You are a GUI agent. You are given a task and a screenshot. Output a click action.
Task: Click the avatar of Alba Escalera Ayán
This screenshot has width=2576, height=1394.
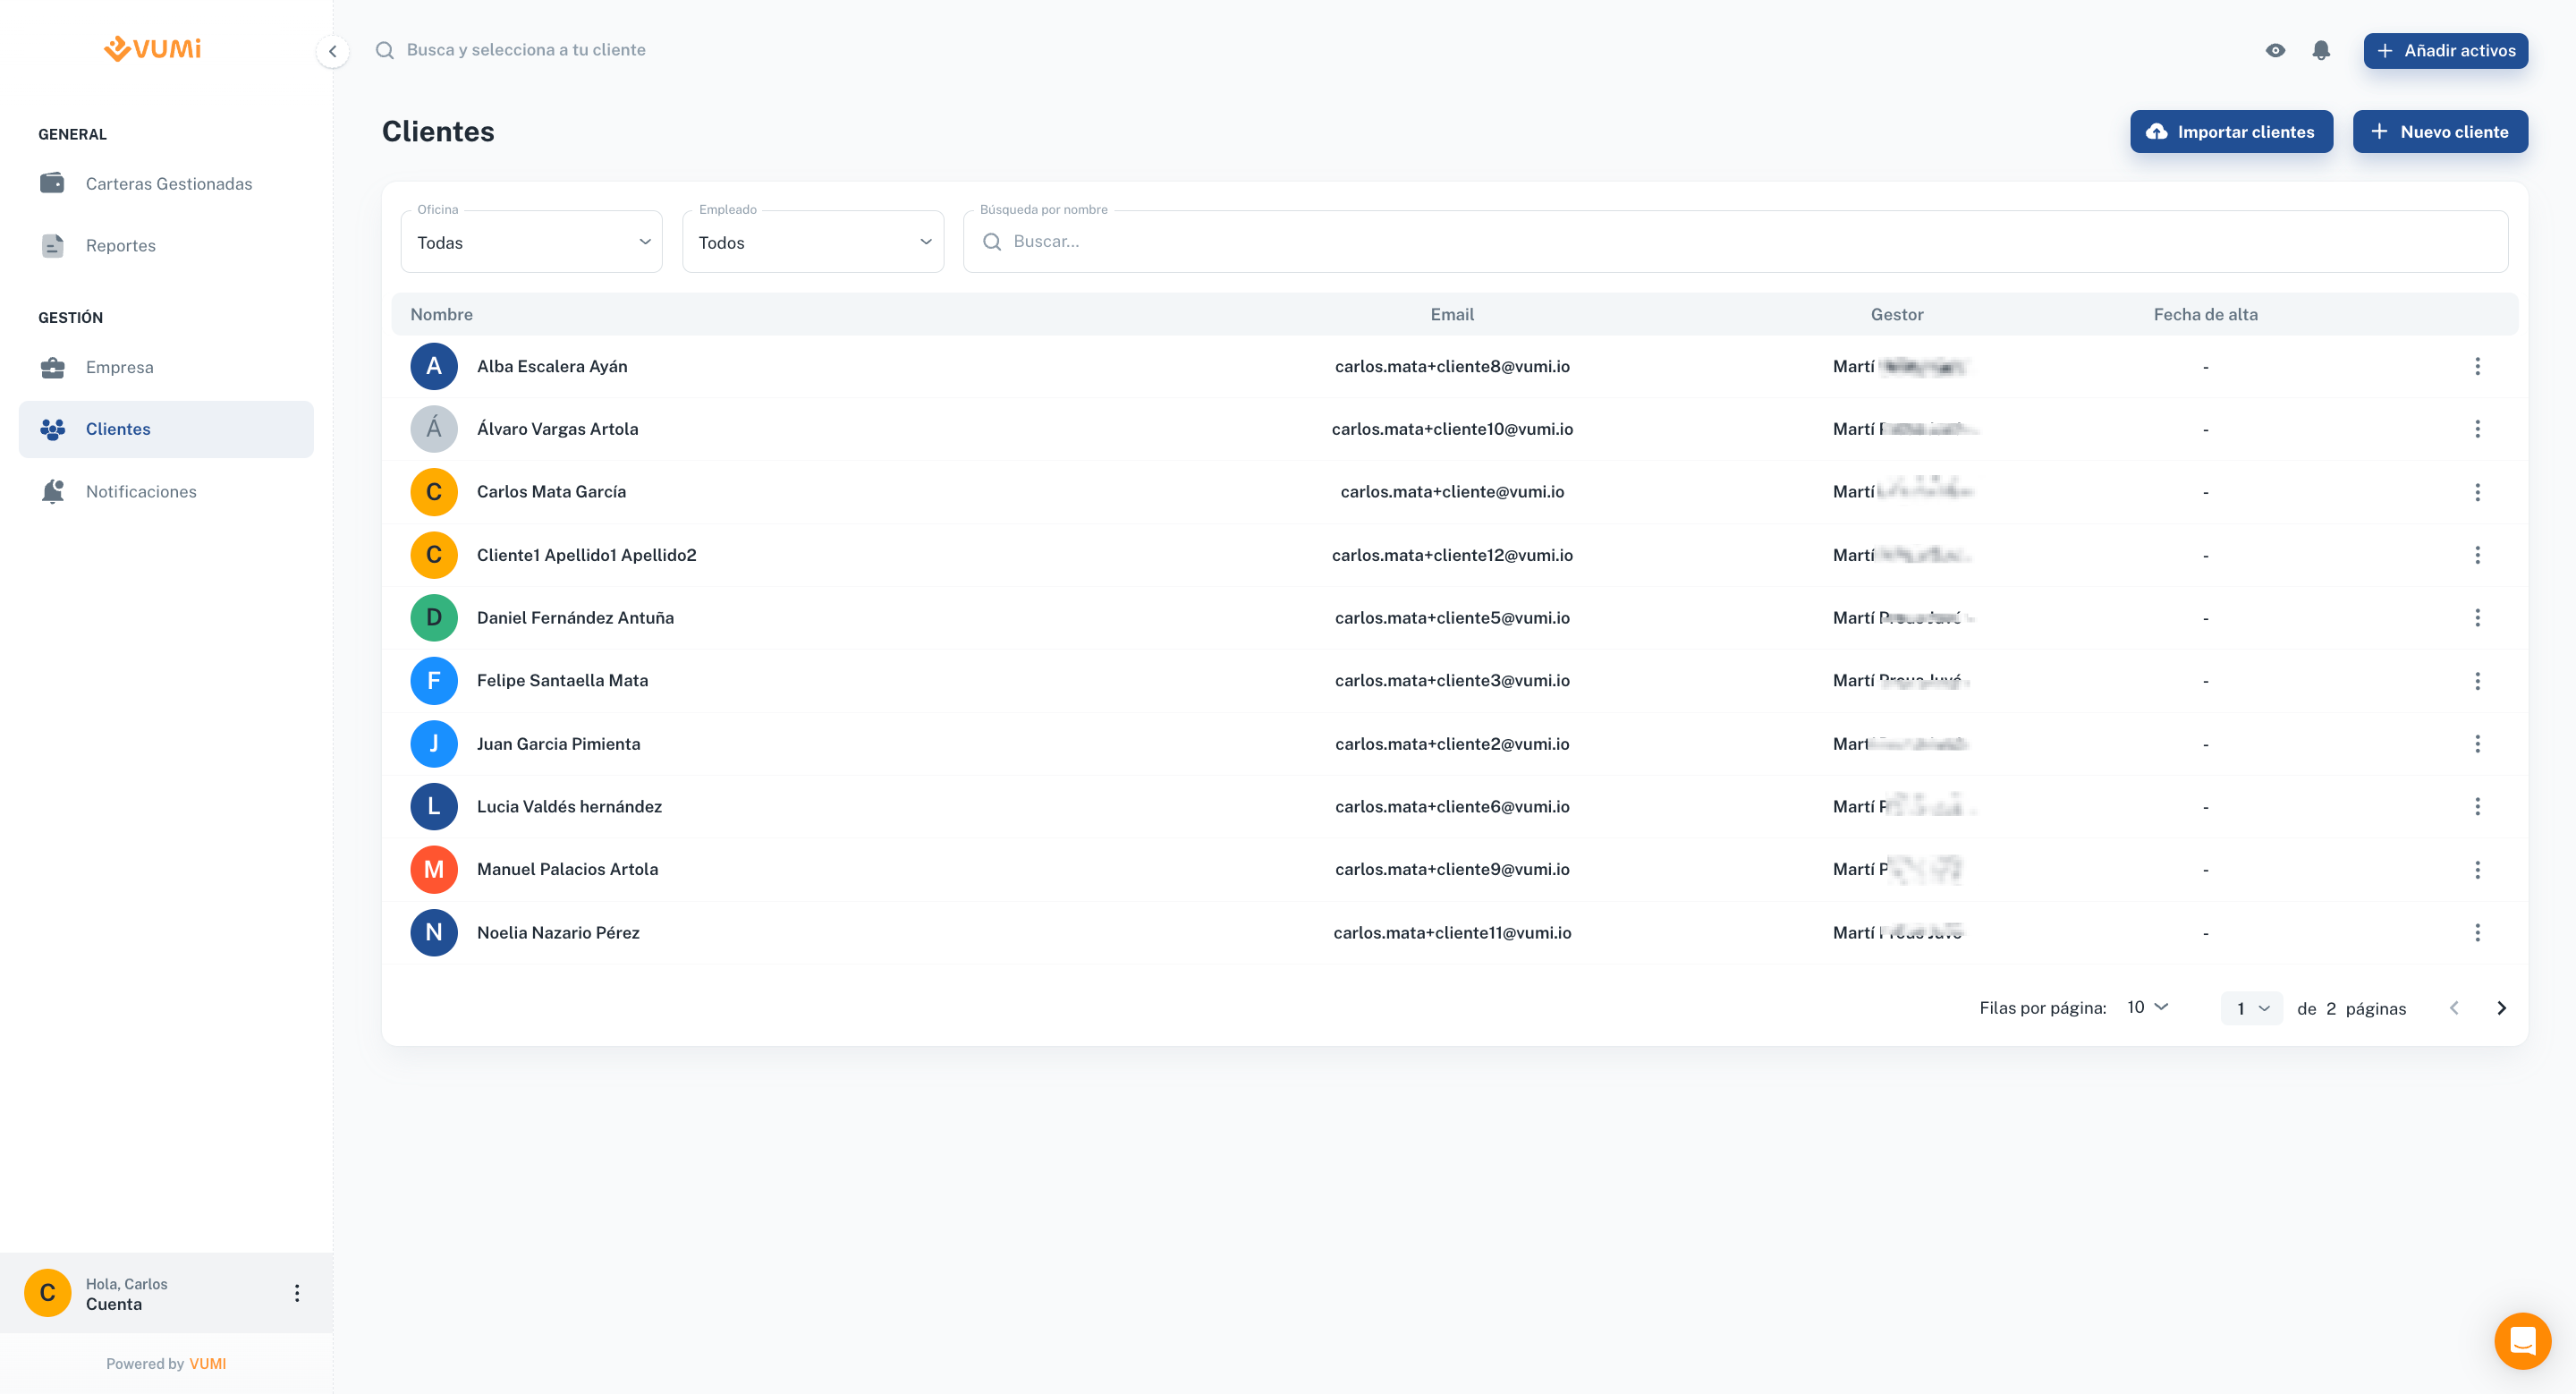(434, 366)
